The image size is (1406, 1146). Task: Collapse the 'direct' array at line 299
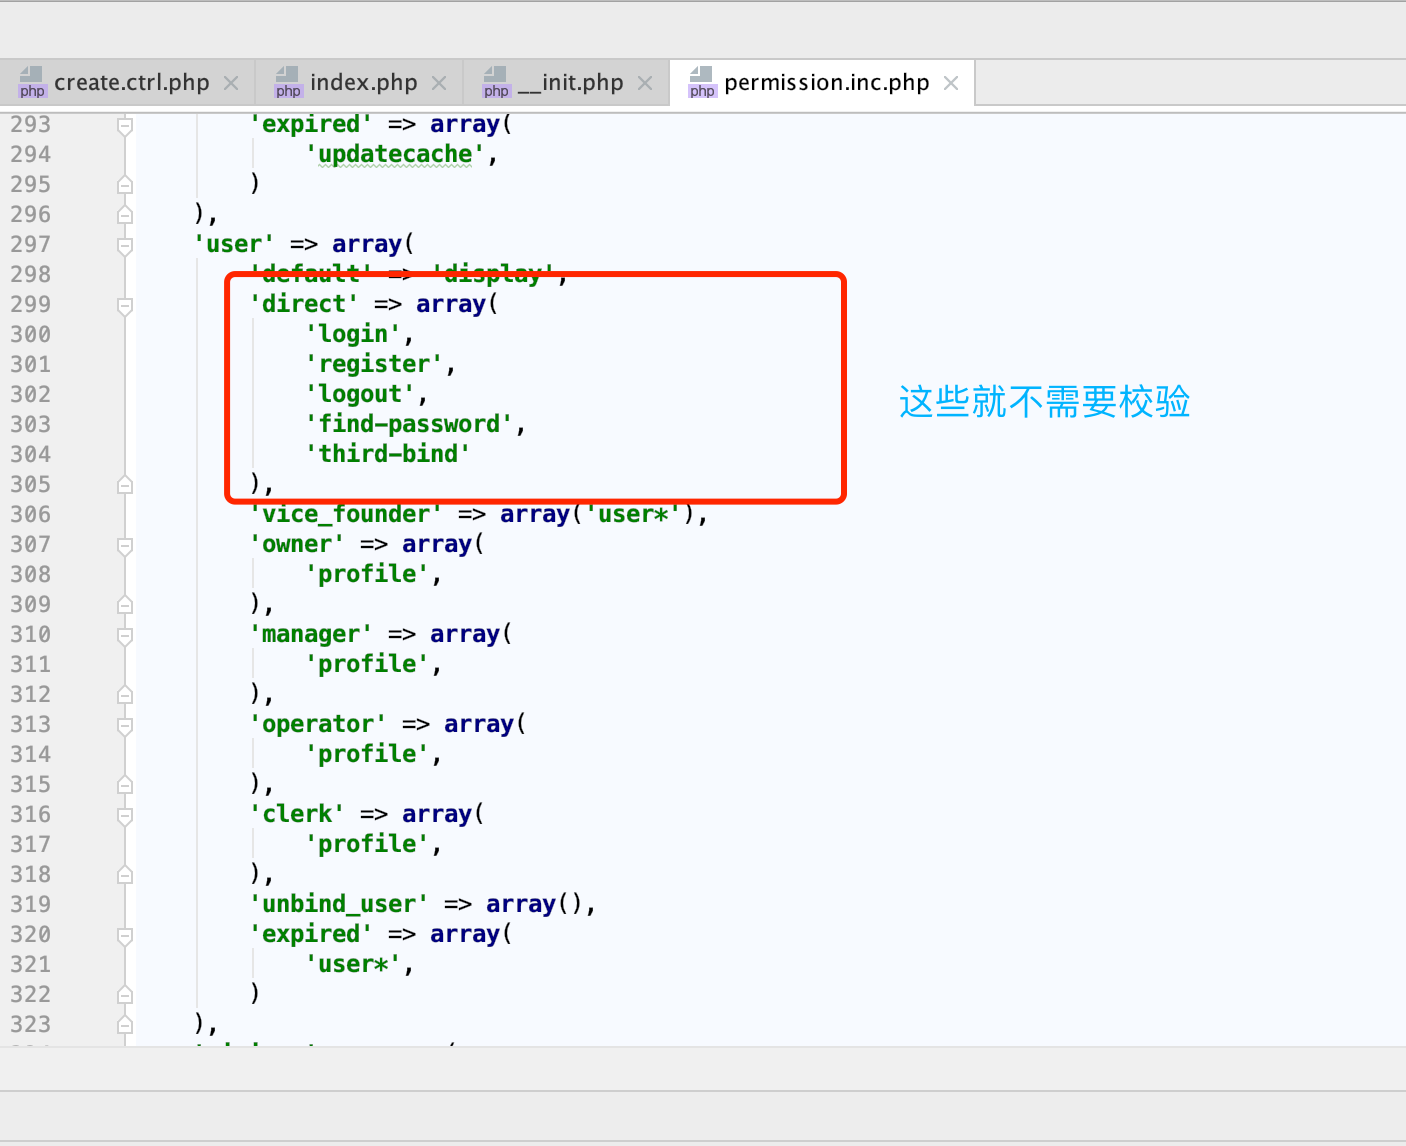[x=125, y=306]
